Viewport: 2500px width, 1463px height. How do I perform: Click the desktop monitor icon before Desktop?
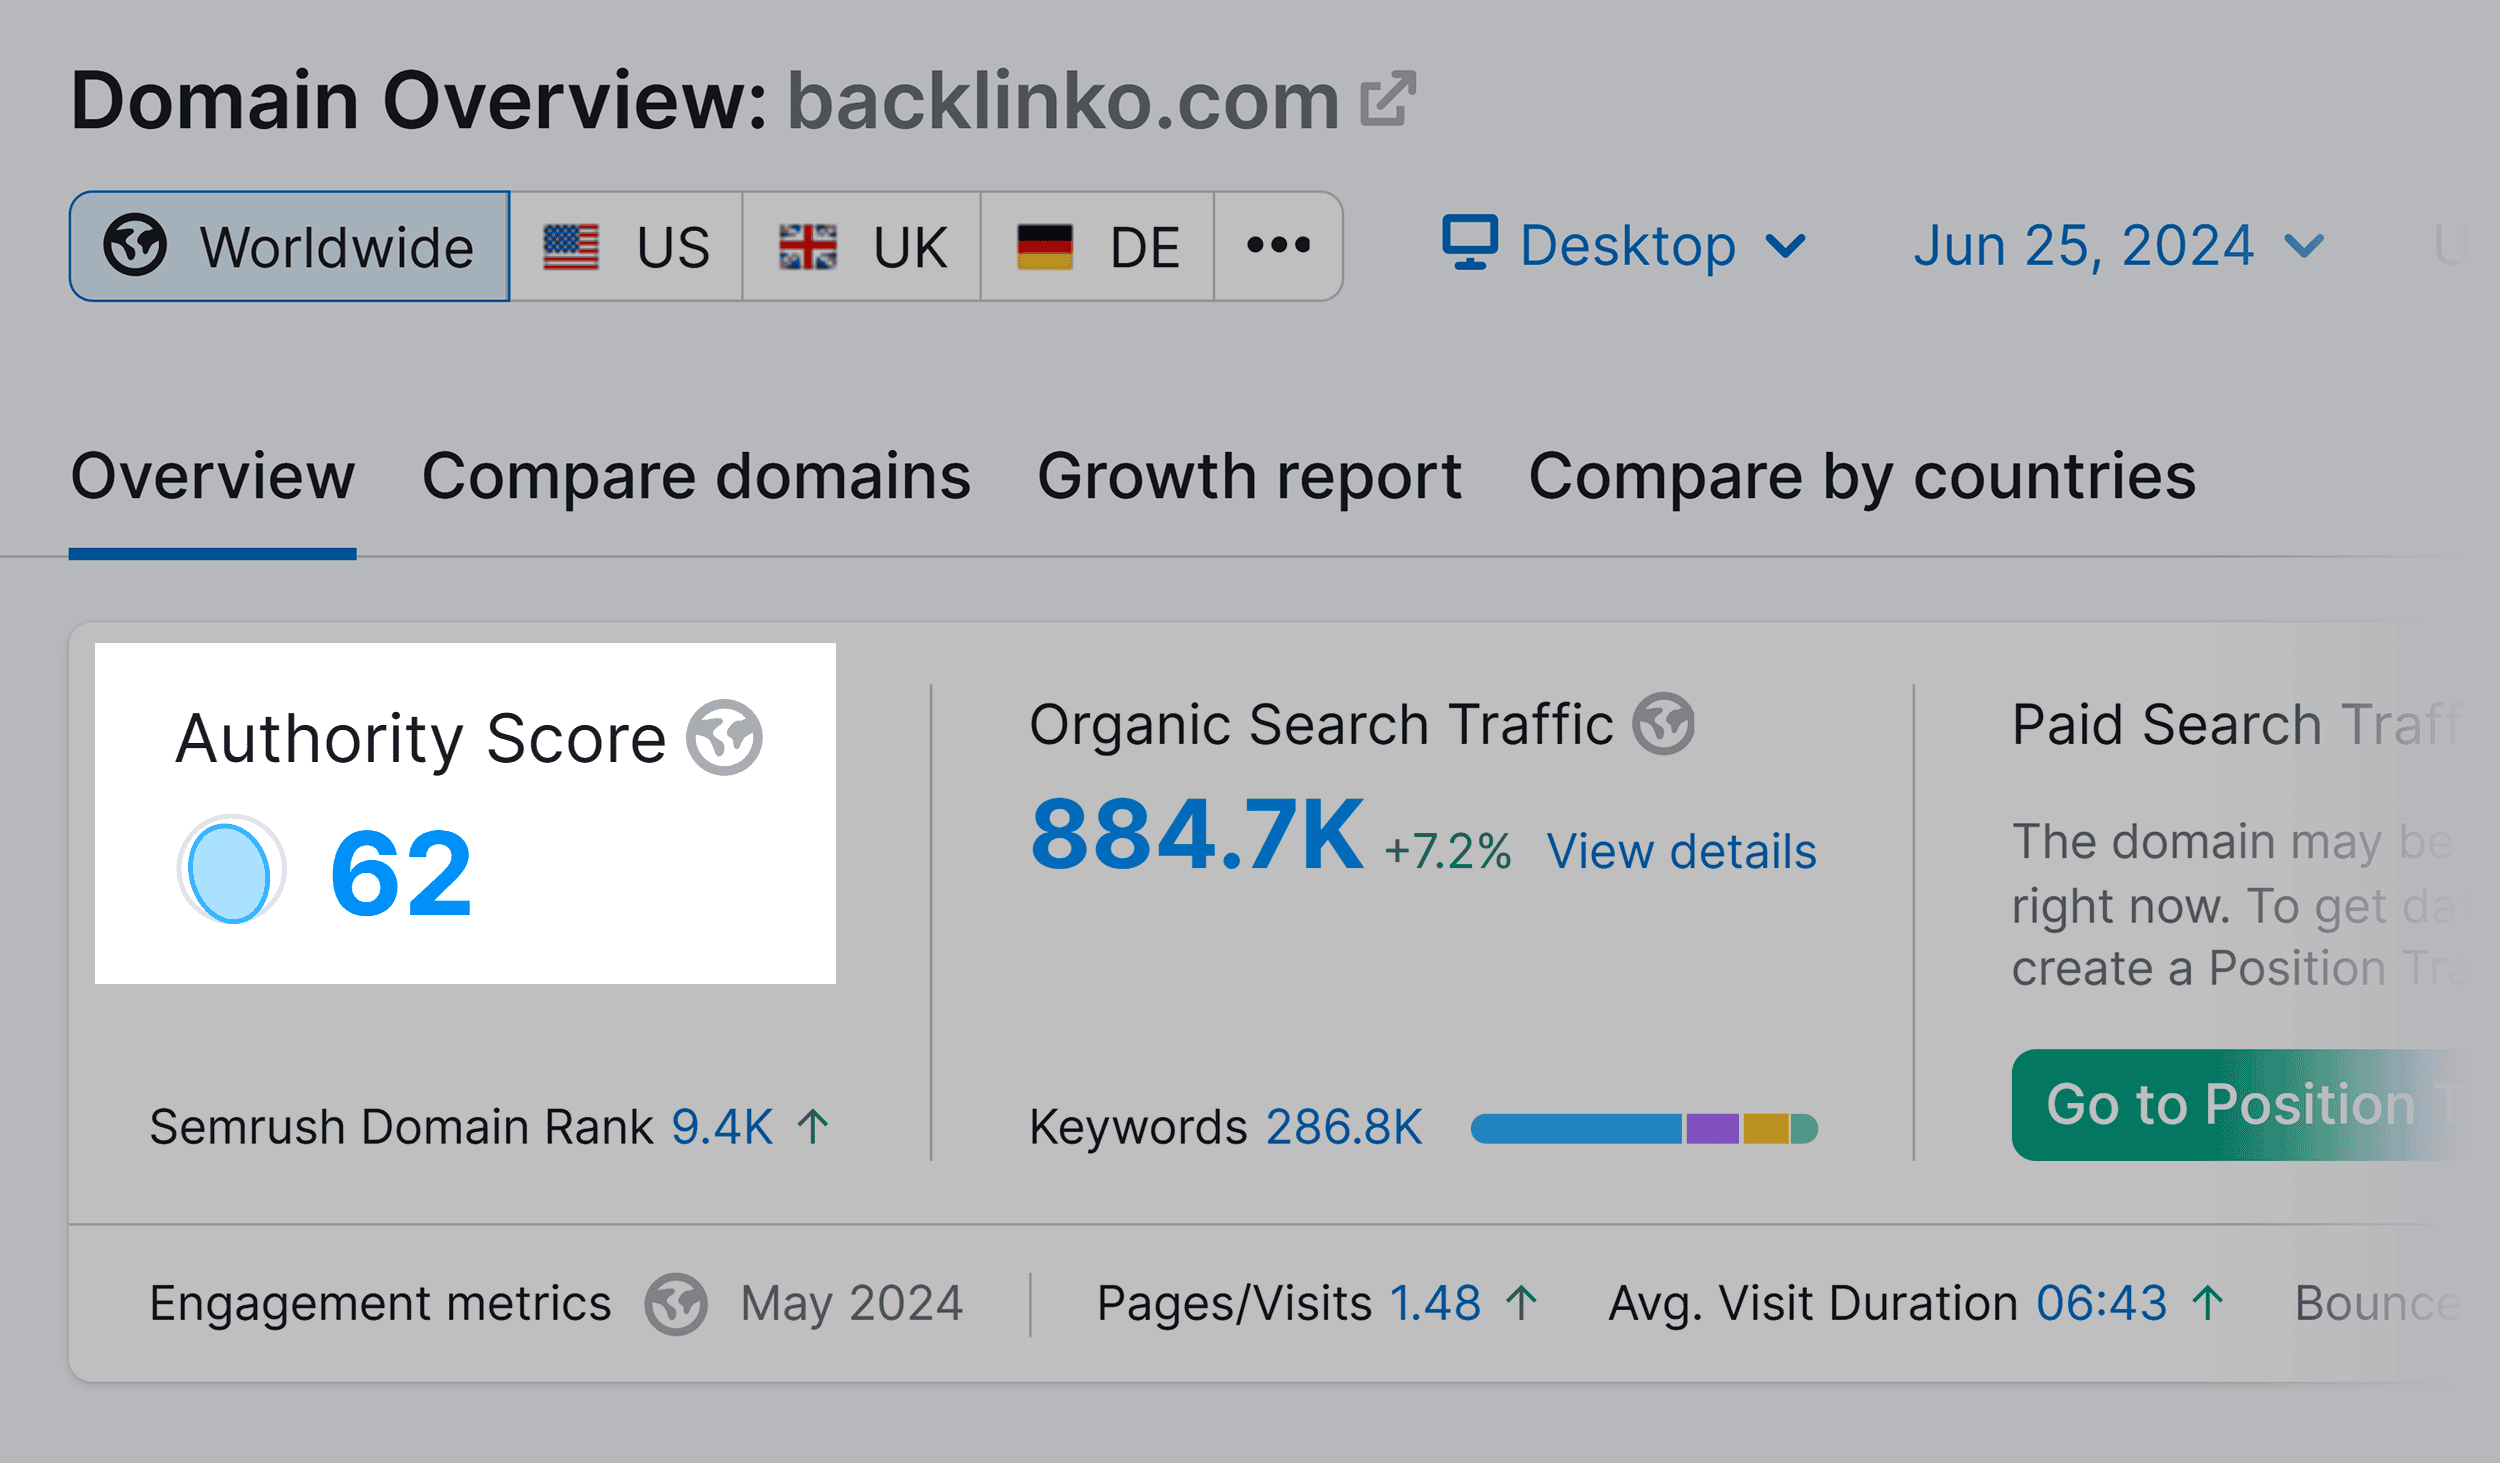click(x=1469, y=243)
